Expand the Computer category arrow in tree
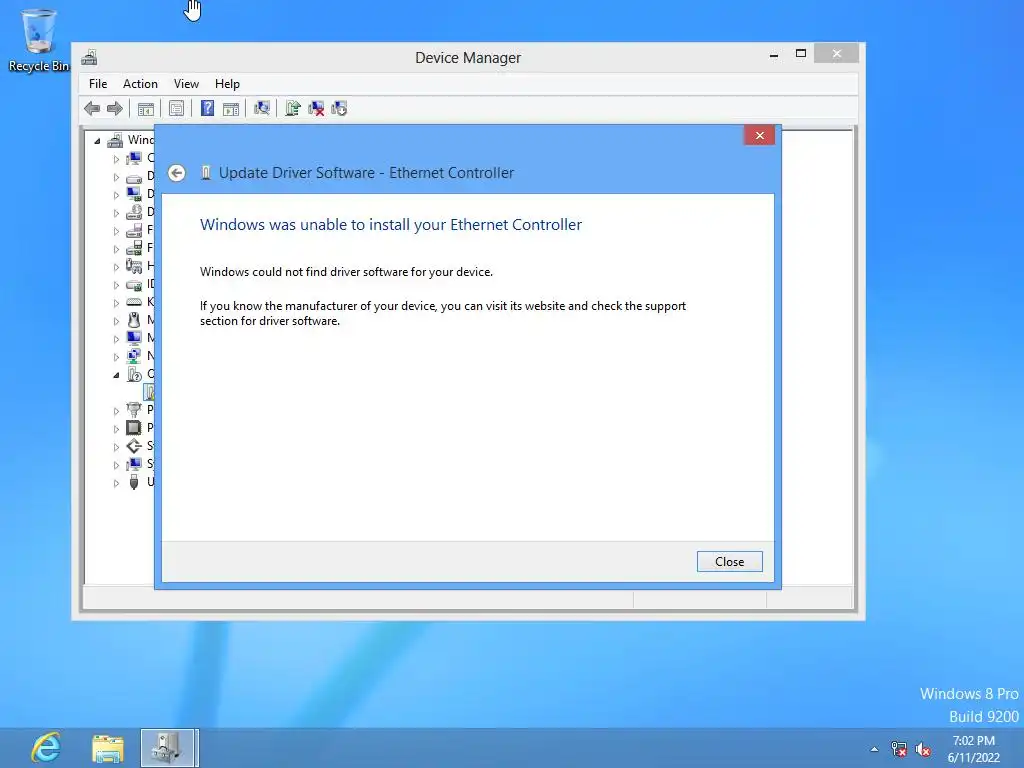Screen dimensions: 1024x768 click(116, 159)
